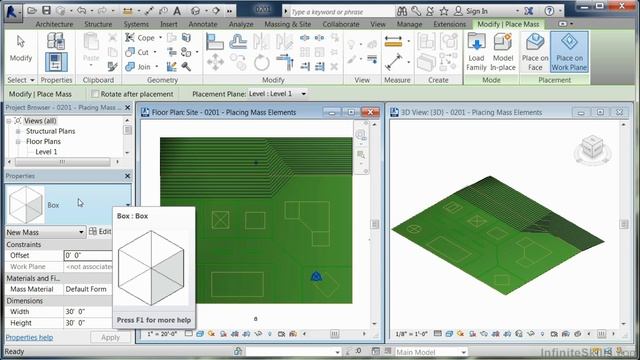
Task: Click the Project Browser horizontal scrollbar
Action: coord(62,162)
